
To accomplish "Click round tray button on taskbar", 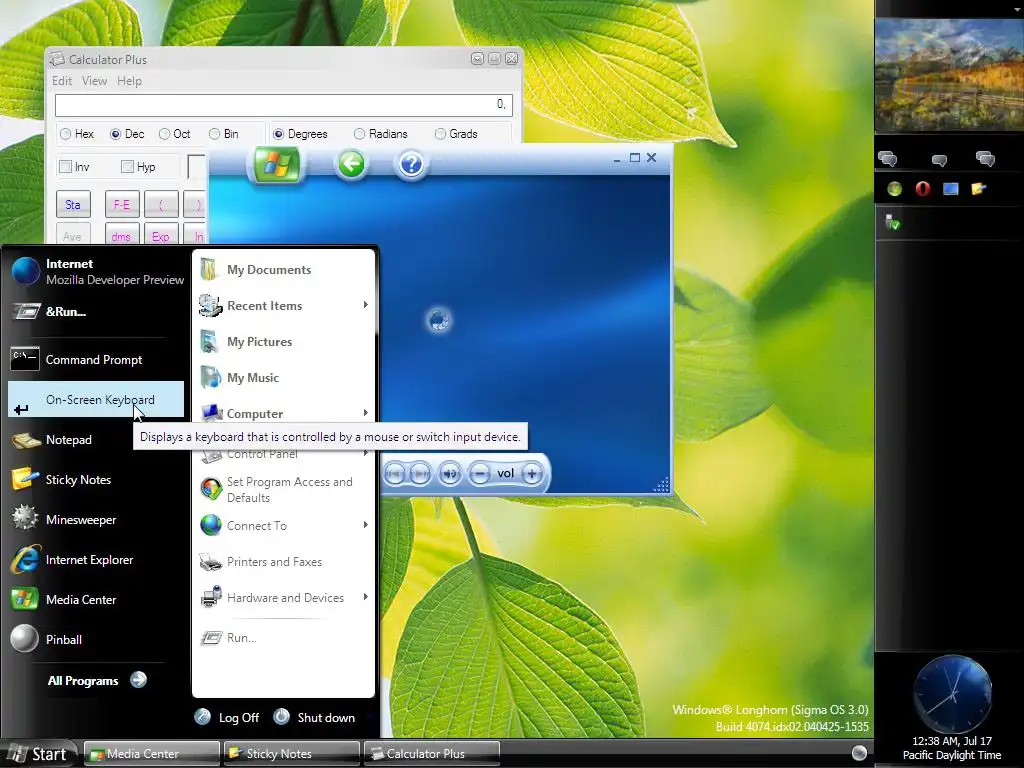I will [859, 753].
